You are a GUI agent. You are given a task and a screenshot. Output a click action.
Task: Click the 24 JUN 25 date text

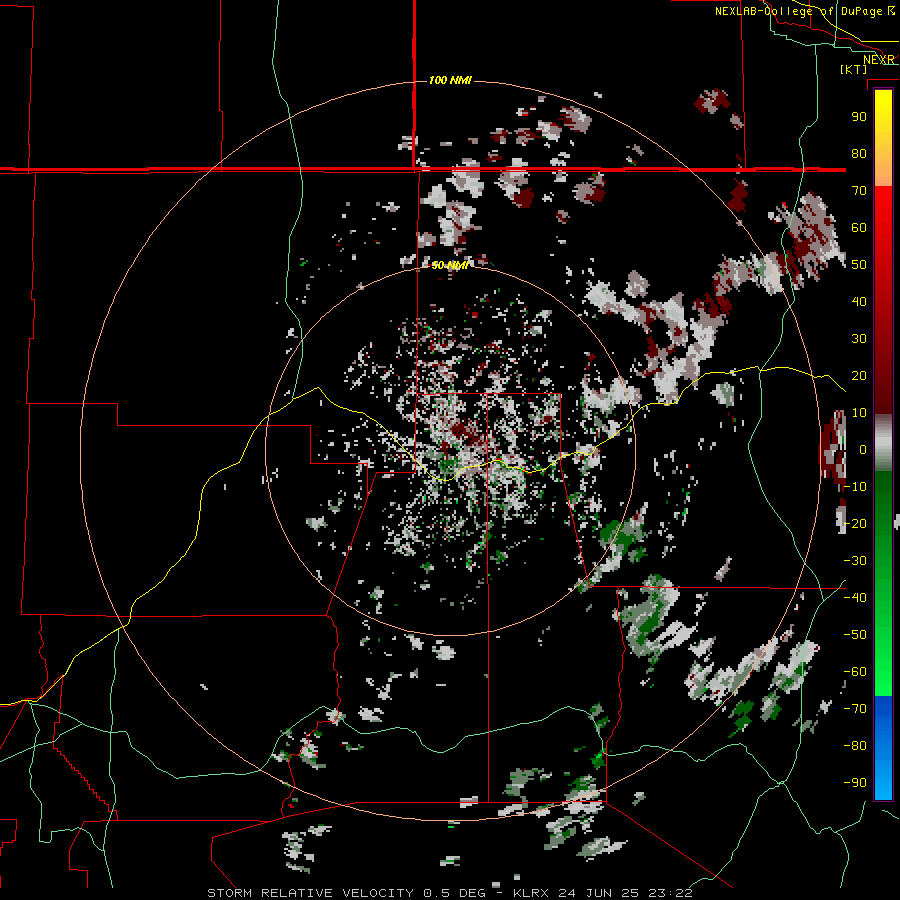599,893
